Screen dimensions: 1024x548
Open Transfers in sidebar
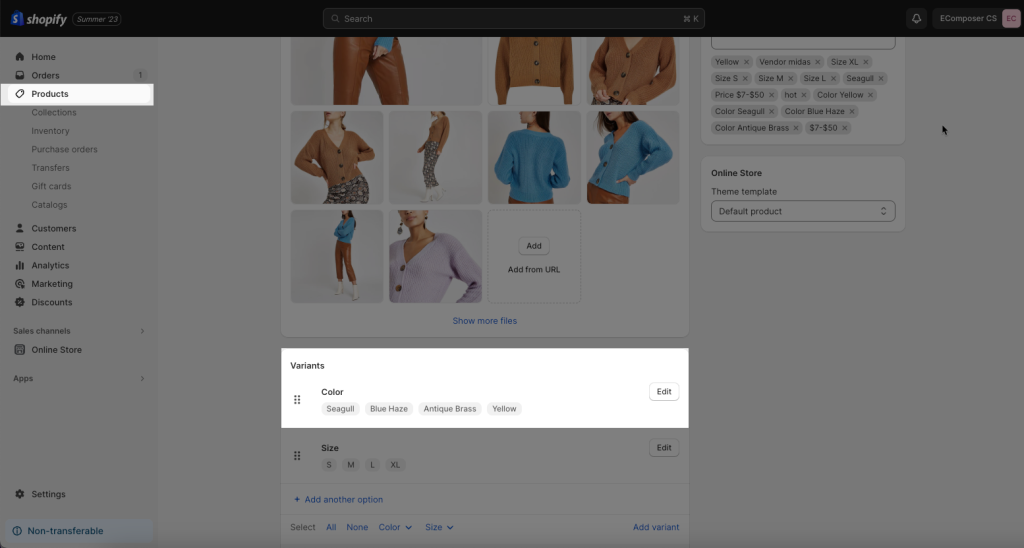(x=50, y=168)
